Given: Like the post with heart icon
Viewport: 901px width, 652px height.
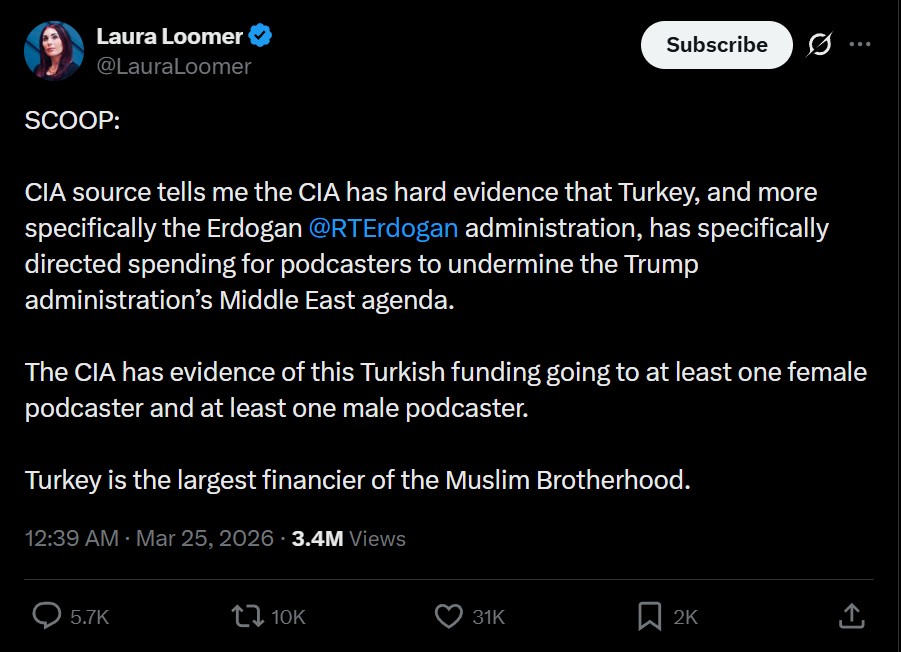Looking at the screenshot, I should click(449, 616).
